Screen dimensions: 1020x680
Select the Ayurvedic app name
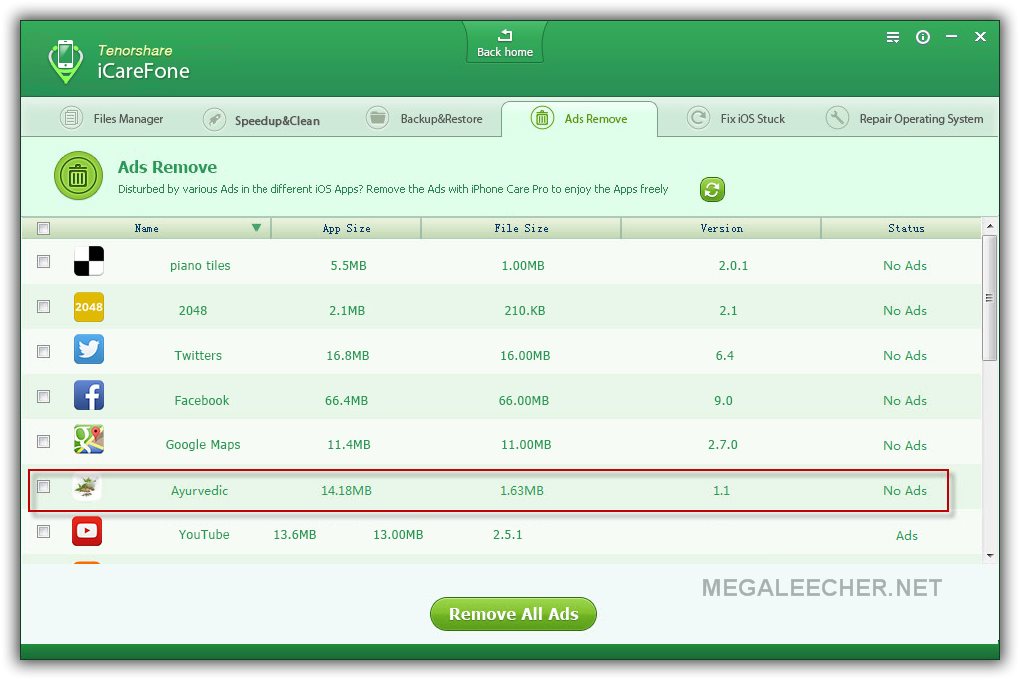[x=199, y=491]
